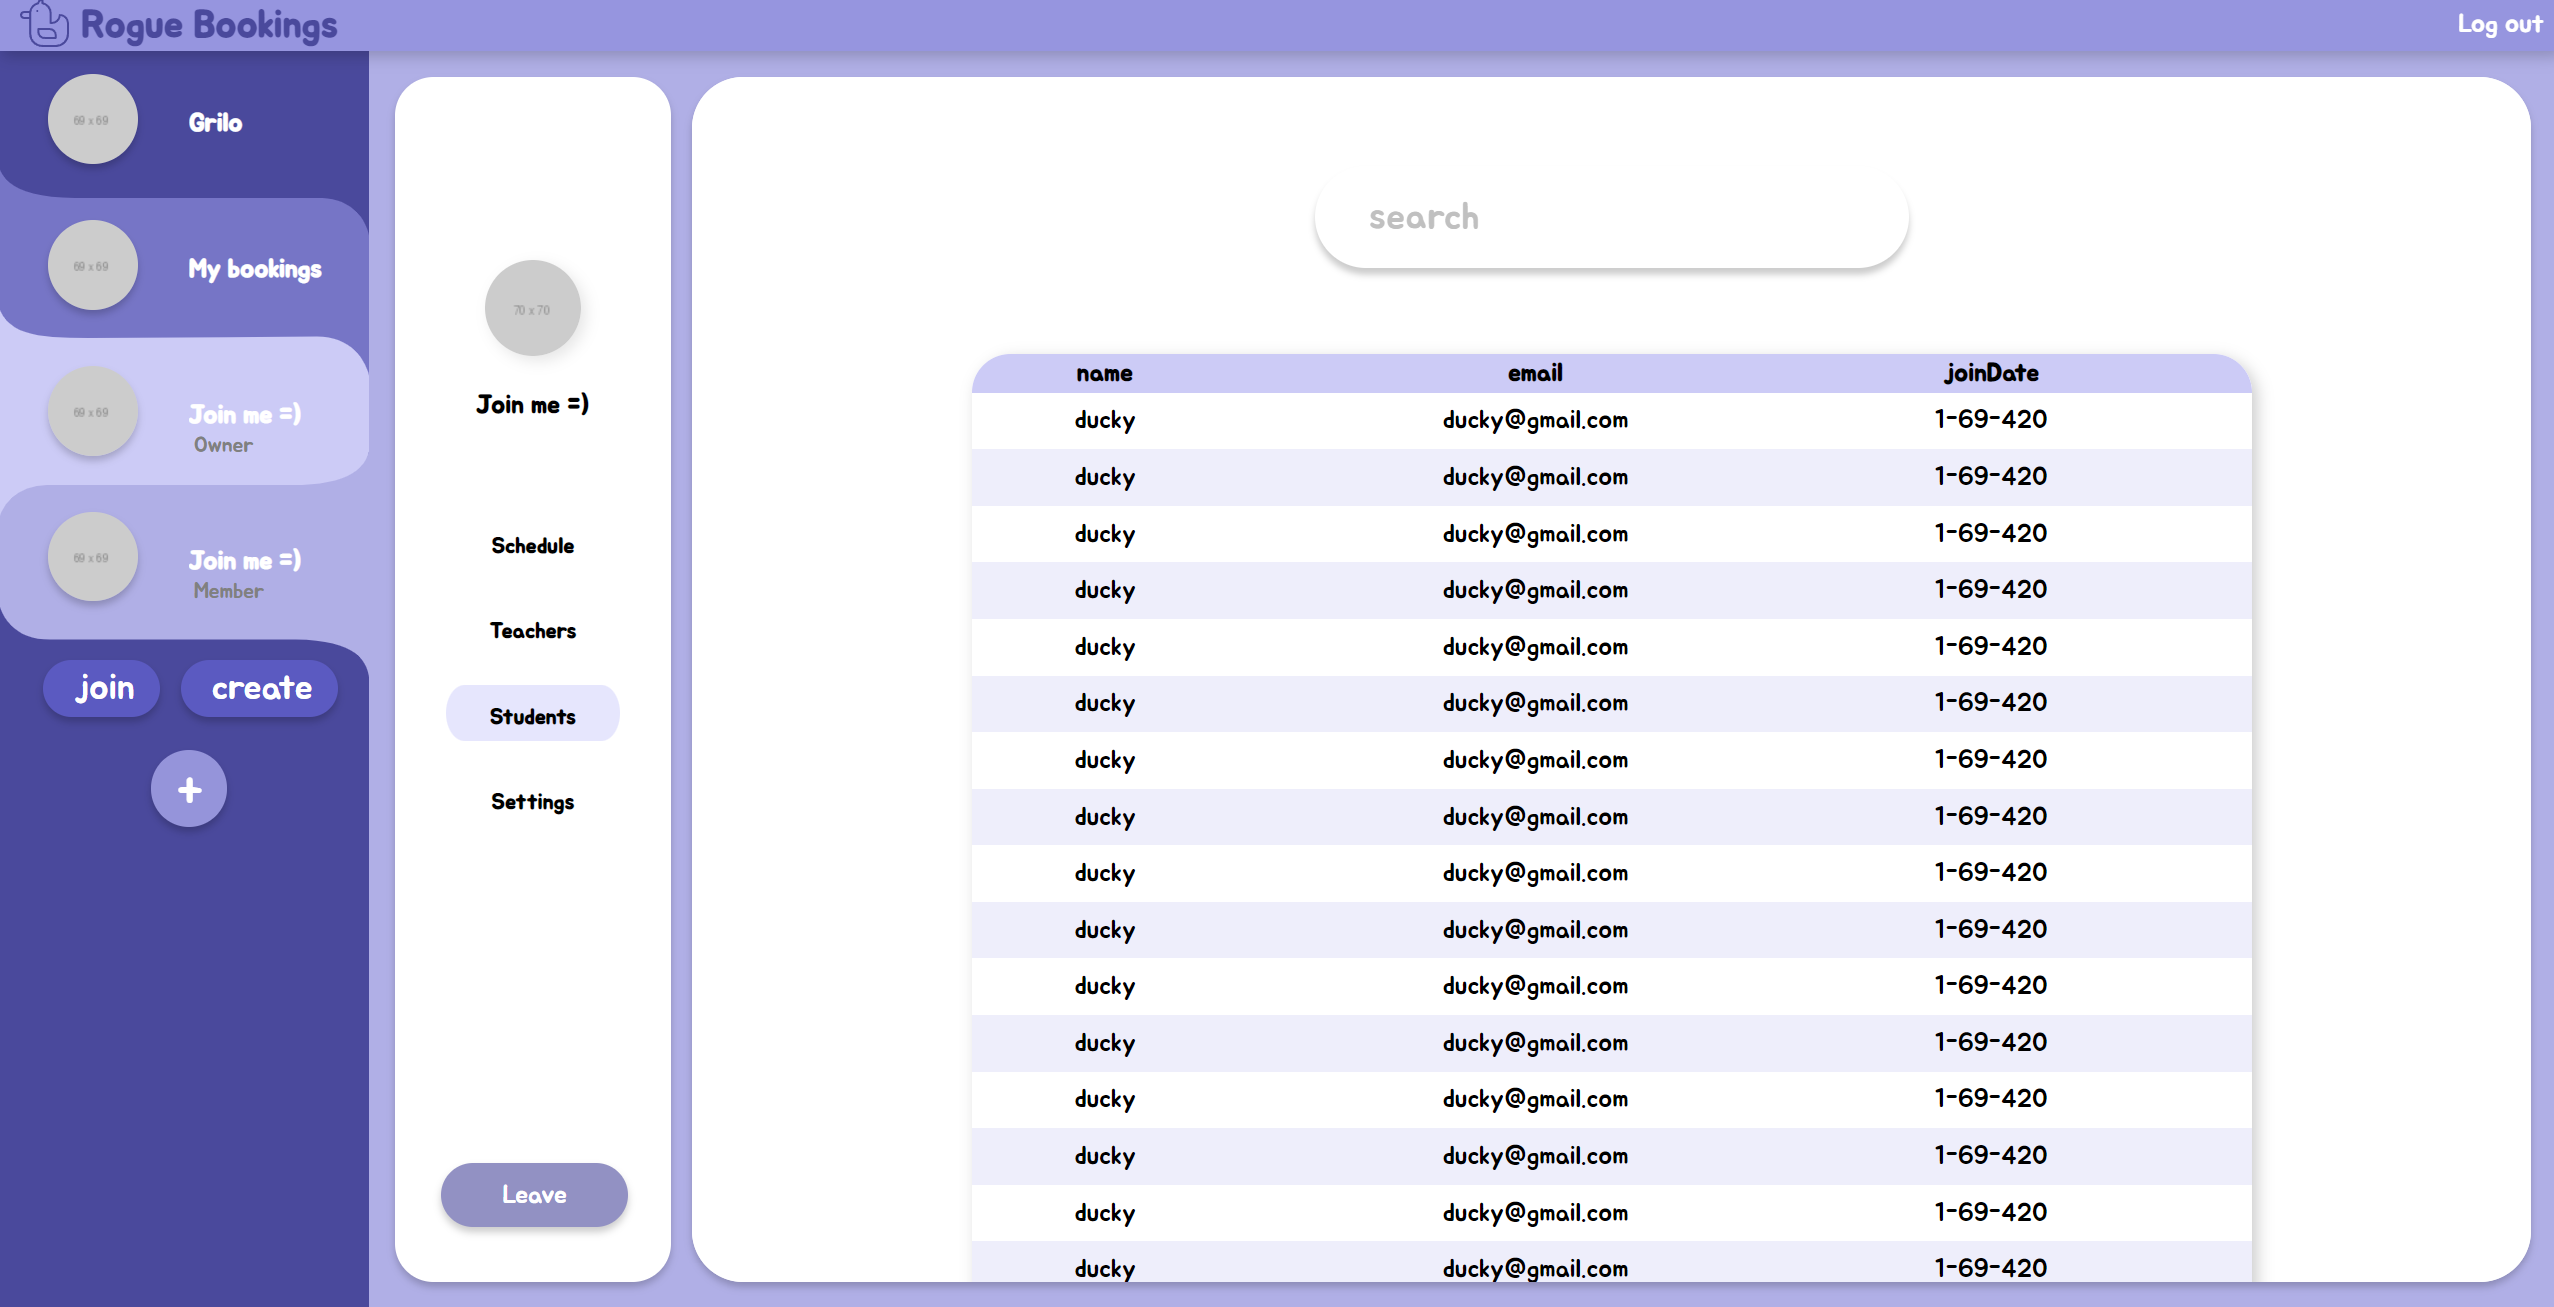Open the Grilo workspace avatar

point(92,118)
